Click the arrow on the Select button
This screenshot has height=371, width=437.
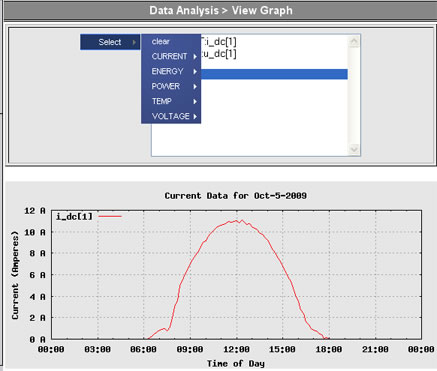(x=134, y=42)
